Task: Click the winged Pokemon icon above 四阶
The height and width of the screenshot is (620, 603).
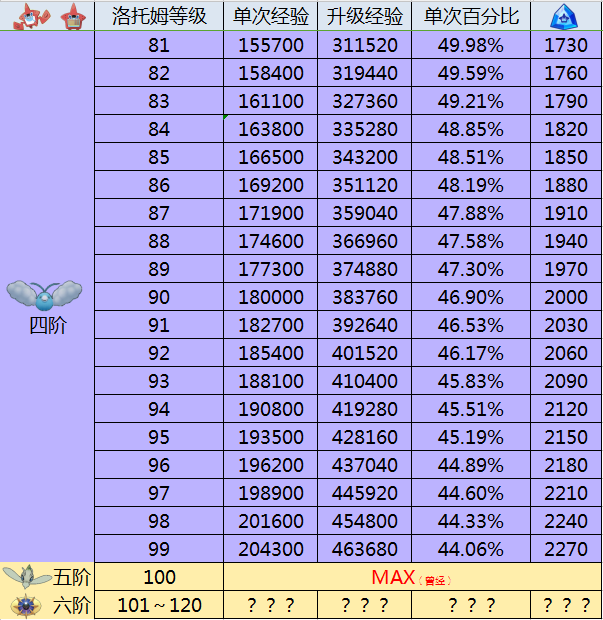Action: click(x=47, y=296)
